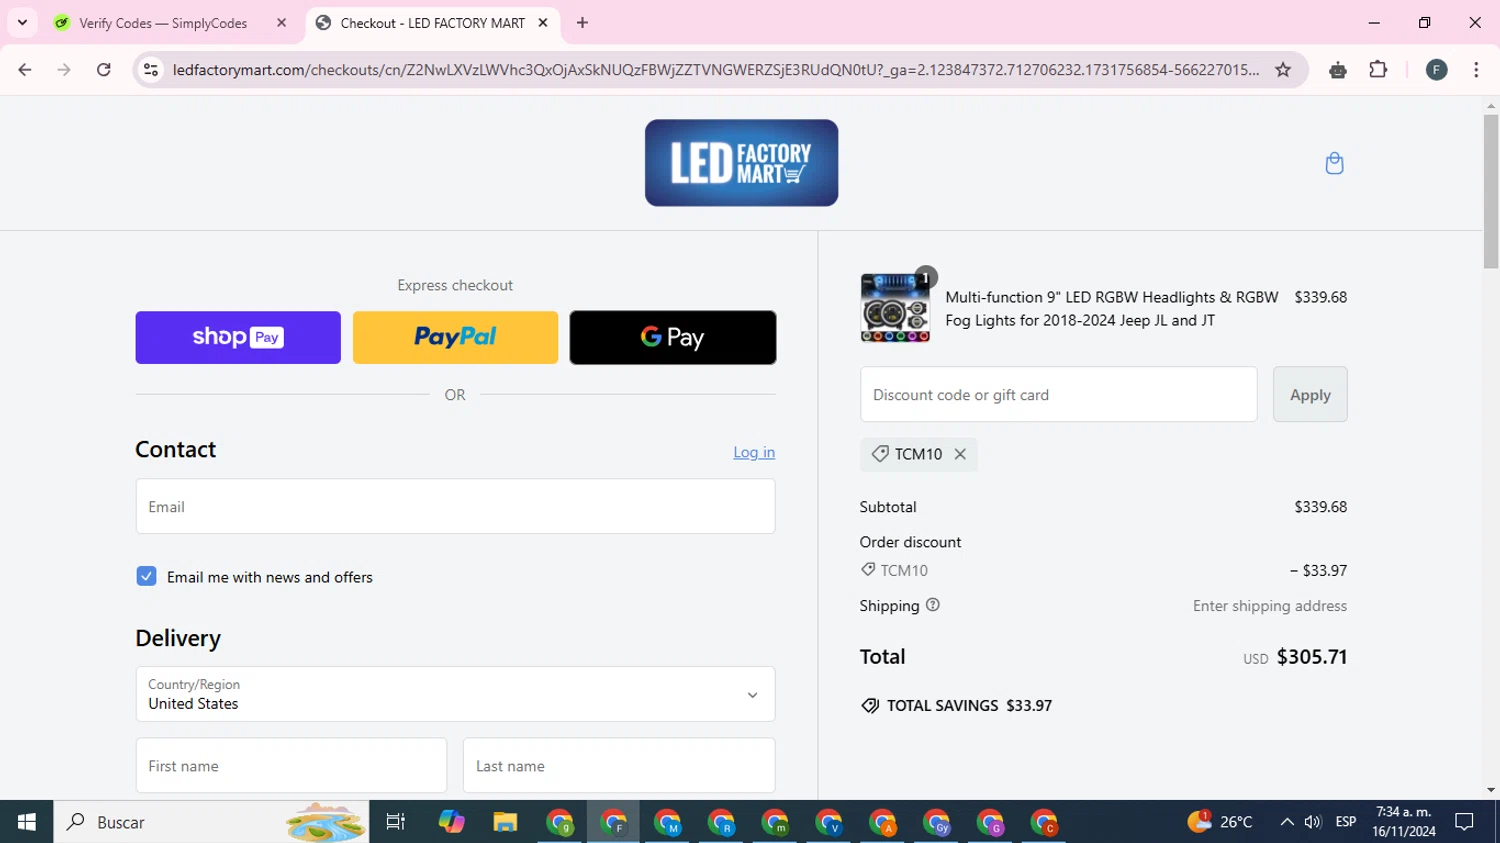Open the Chrome profile F avatar
This screenshot has height=843, width=1500.
(1437, 70)
